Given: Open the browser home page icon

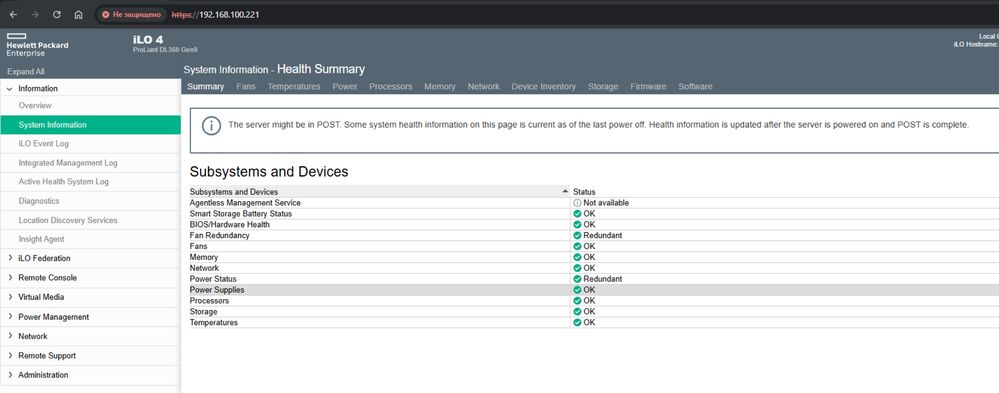Looking at the screenshot, I should 78,14.
